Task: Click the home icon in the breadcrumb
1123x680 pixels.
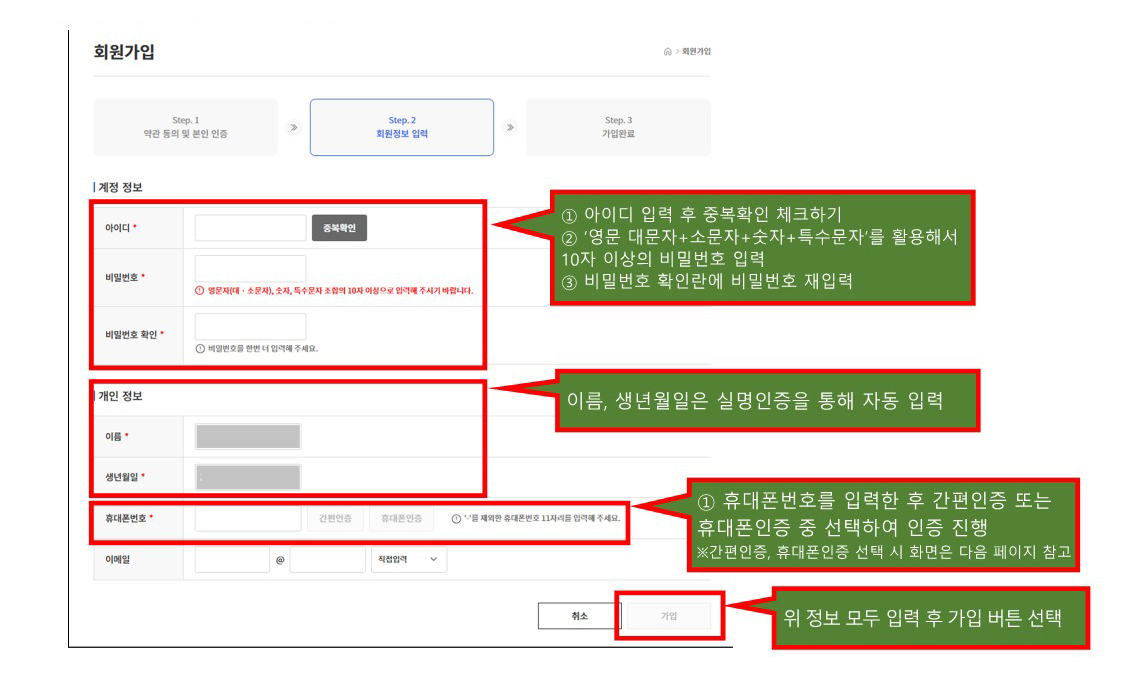Action: [x=667, y=52]
